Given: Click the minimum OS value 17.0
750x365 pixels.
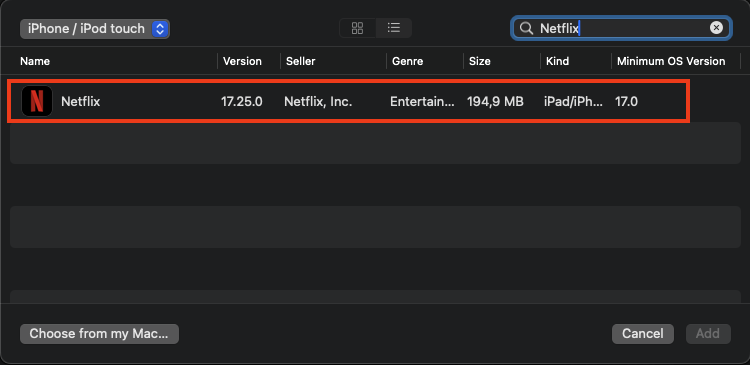Looking at the screenshot, I should (626, 101).
